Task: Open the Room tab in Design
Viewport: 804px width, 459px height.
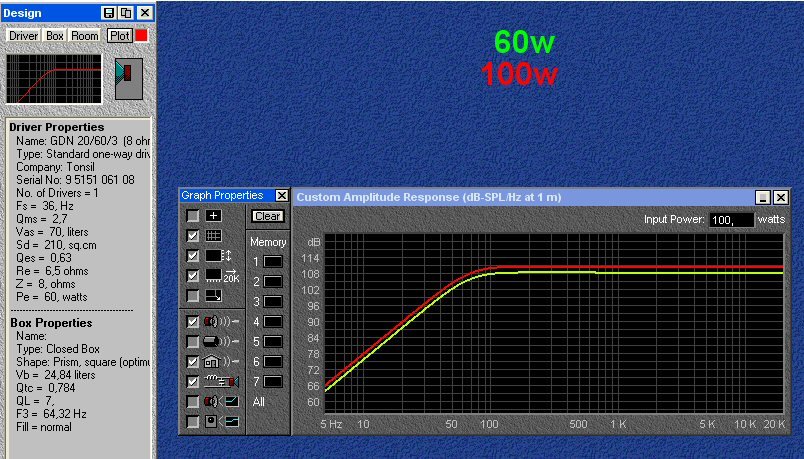Action: coord(85,36)
